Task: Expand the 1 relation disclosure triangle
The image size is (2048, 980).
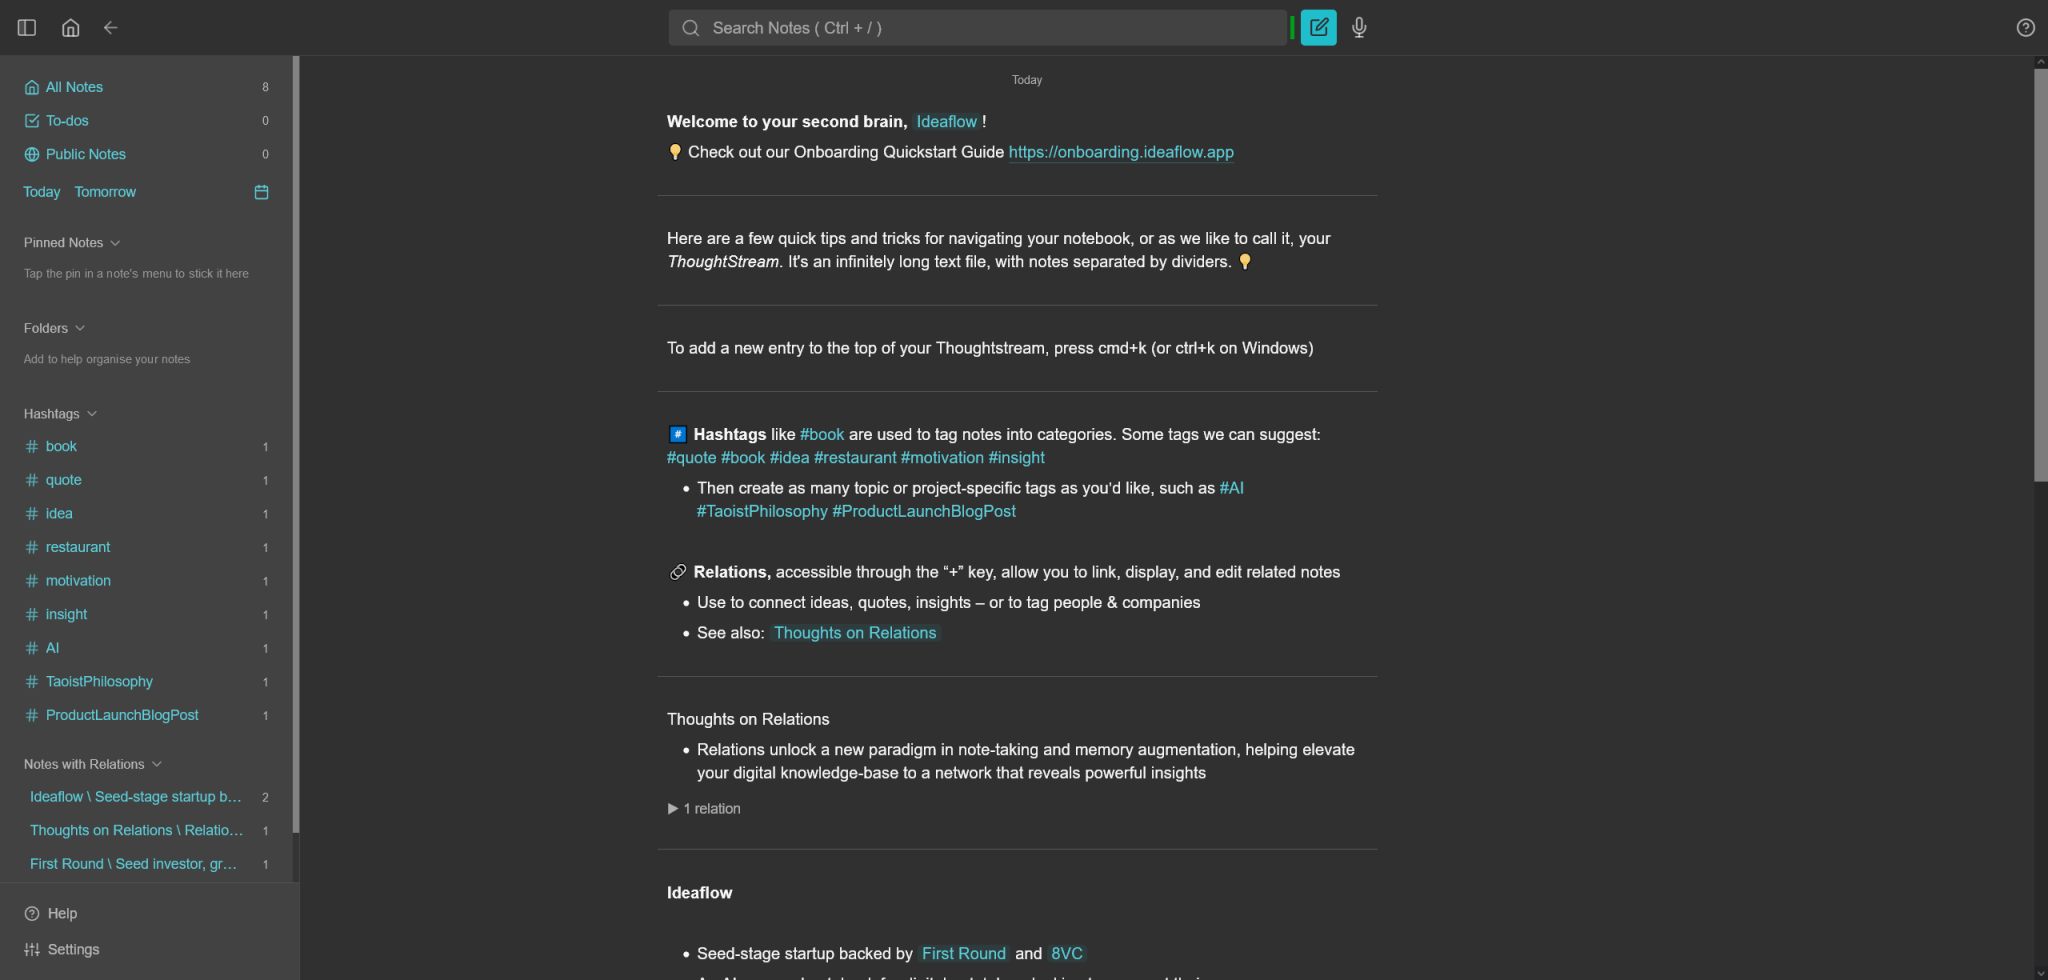Action: (673, 809)
